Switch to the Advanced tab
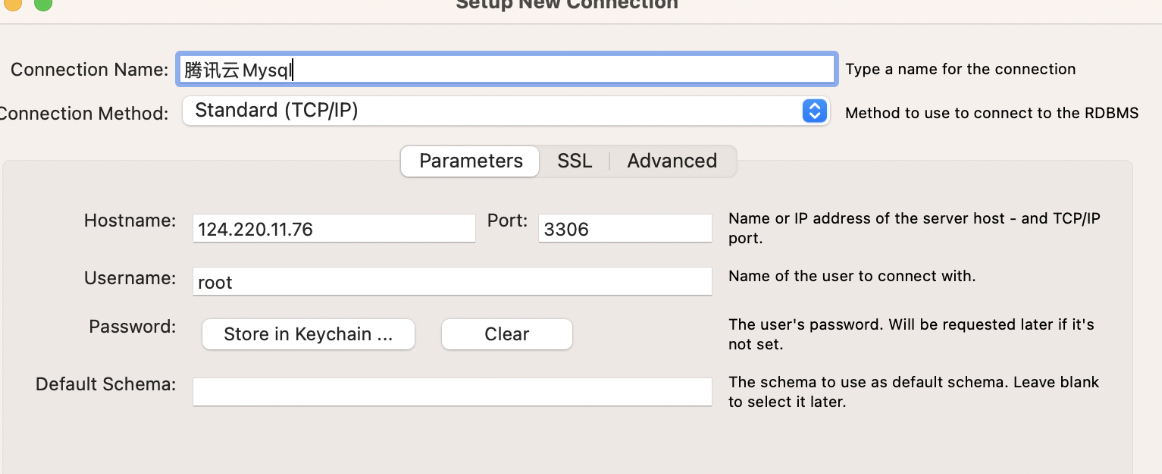 coord(672,161)
